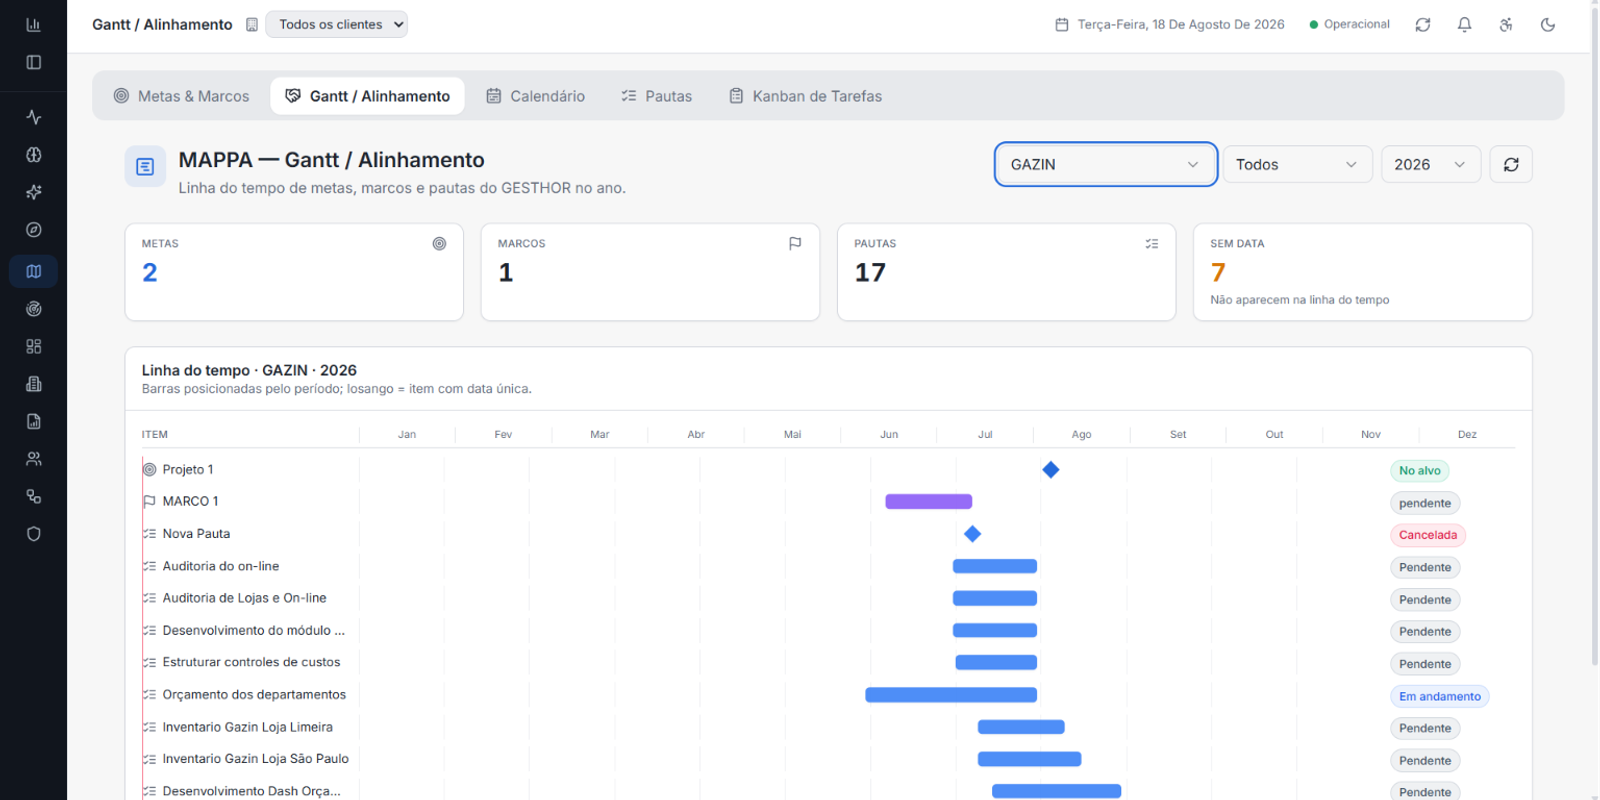
Task: Click the 'Sem data' card showing 7
Action: point(1362,272)
